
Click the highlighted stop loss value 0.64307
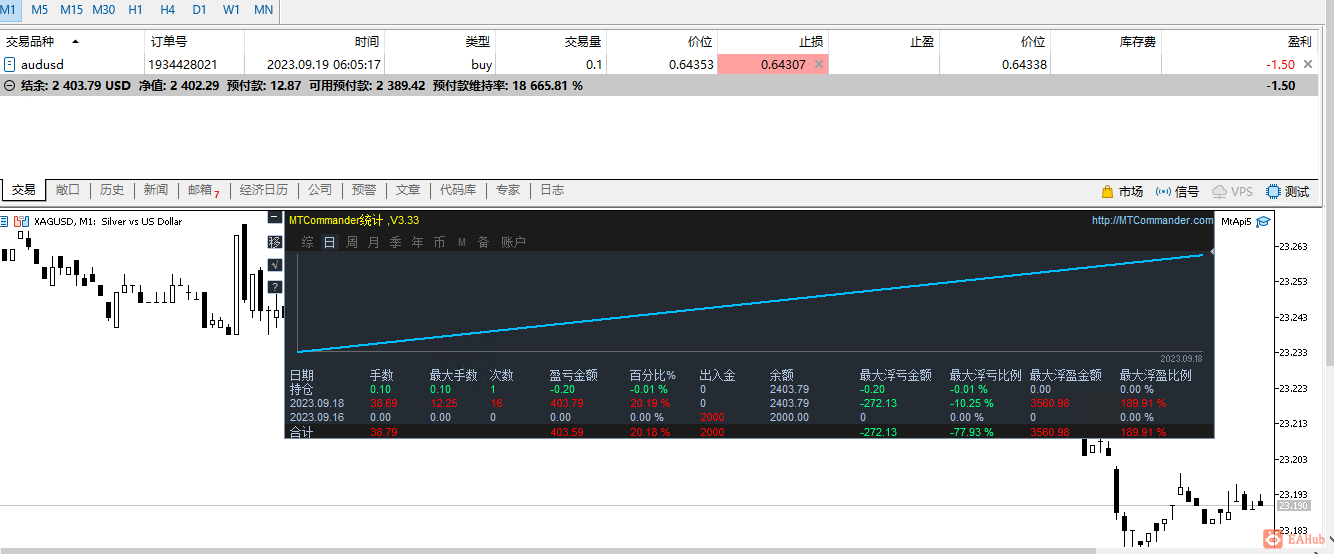coord(783,64)
